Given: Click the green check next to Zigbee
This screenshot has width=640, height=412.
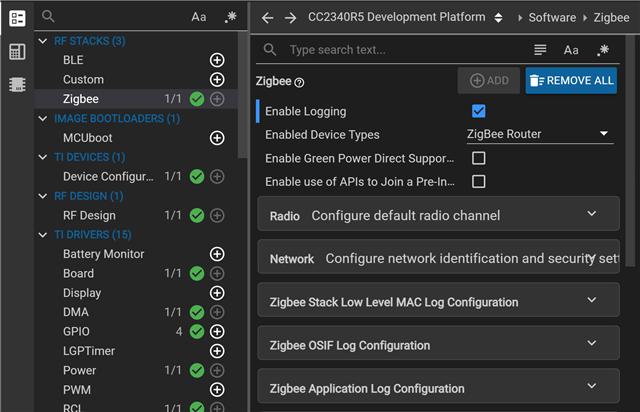Looking at the screenshot, I should click(197, 99).
